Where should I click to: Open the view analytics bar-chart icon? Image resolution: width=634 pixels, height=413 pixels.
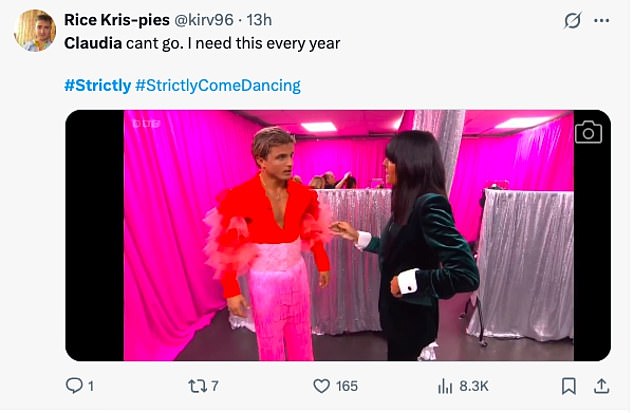(x=446, y=386)
